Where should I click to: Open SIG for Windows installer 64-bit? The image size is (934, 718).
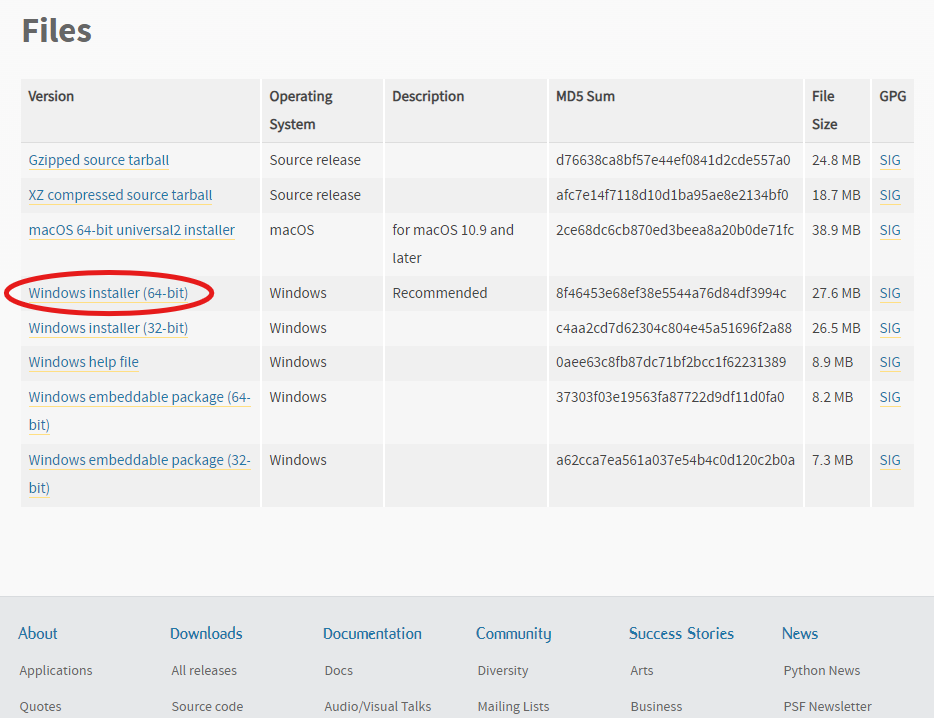[x=890, y=293]
